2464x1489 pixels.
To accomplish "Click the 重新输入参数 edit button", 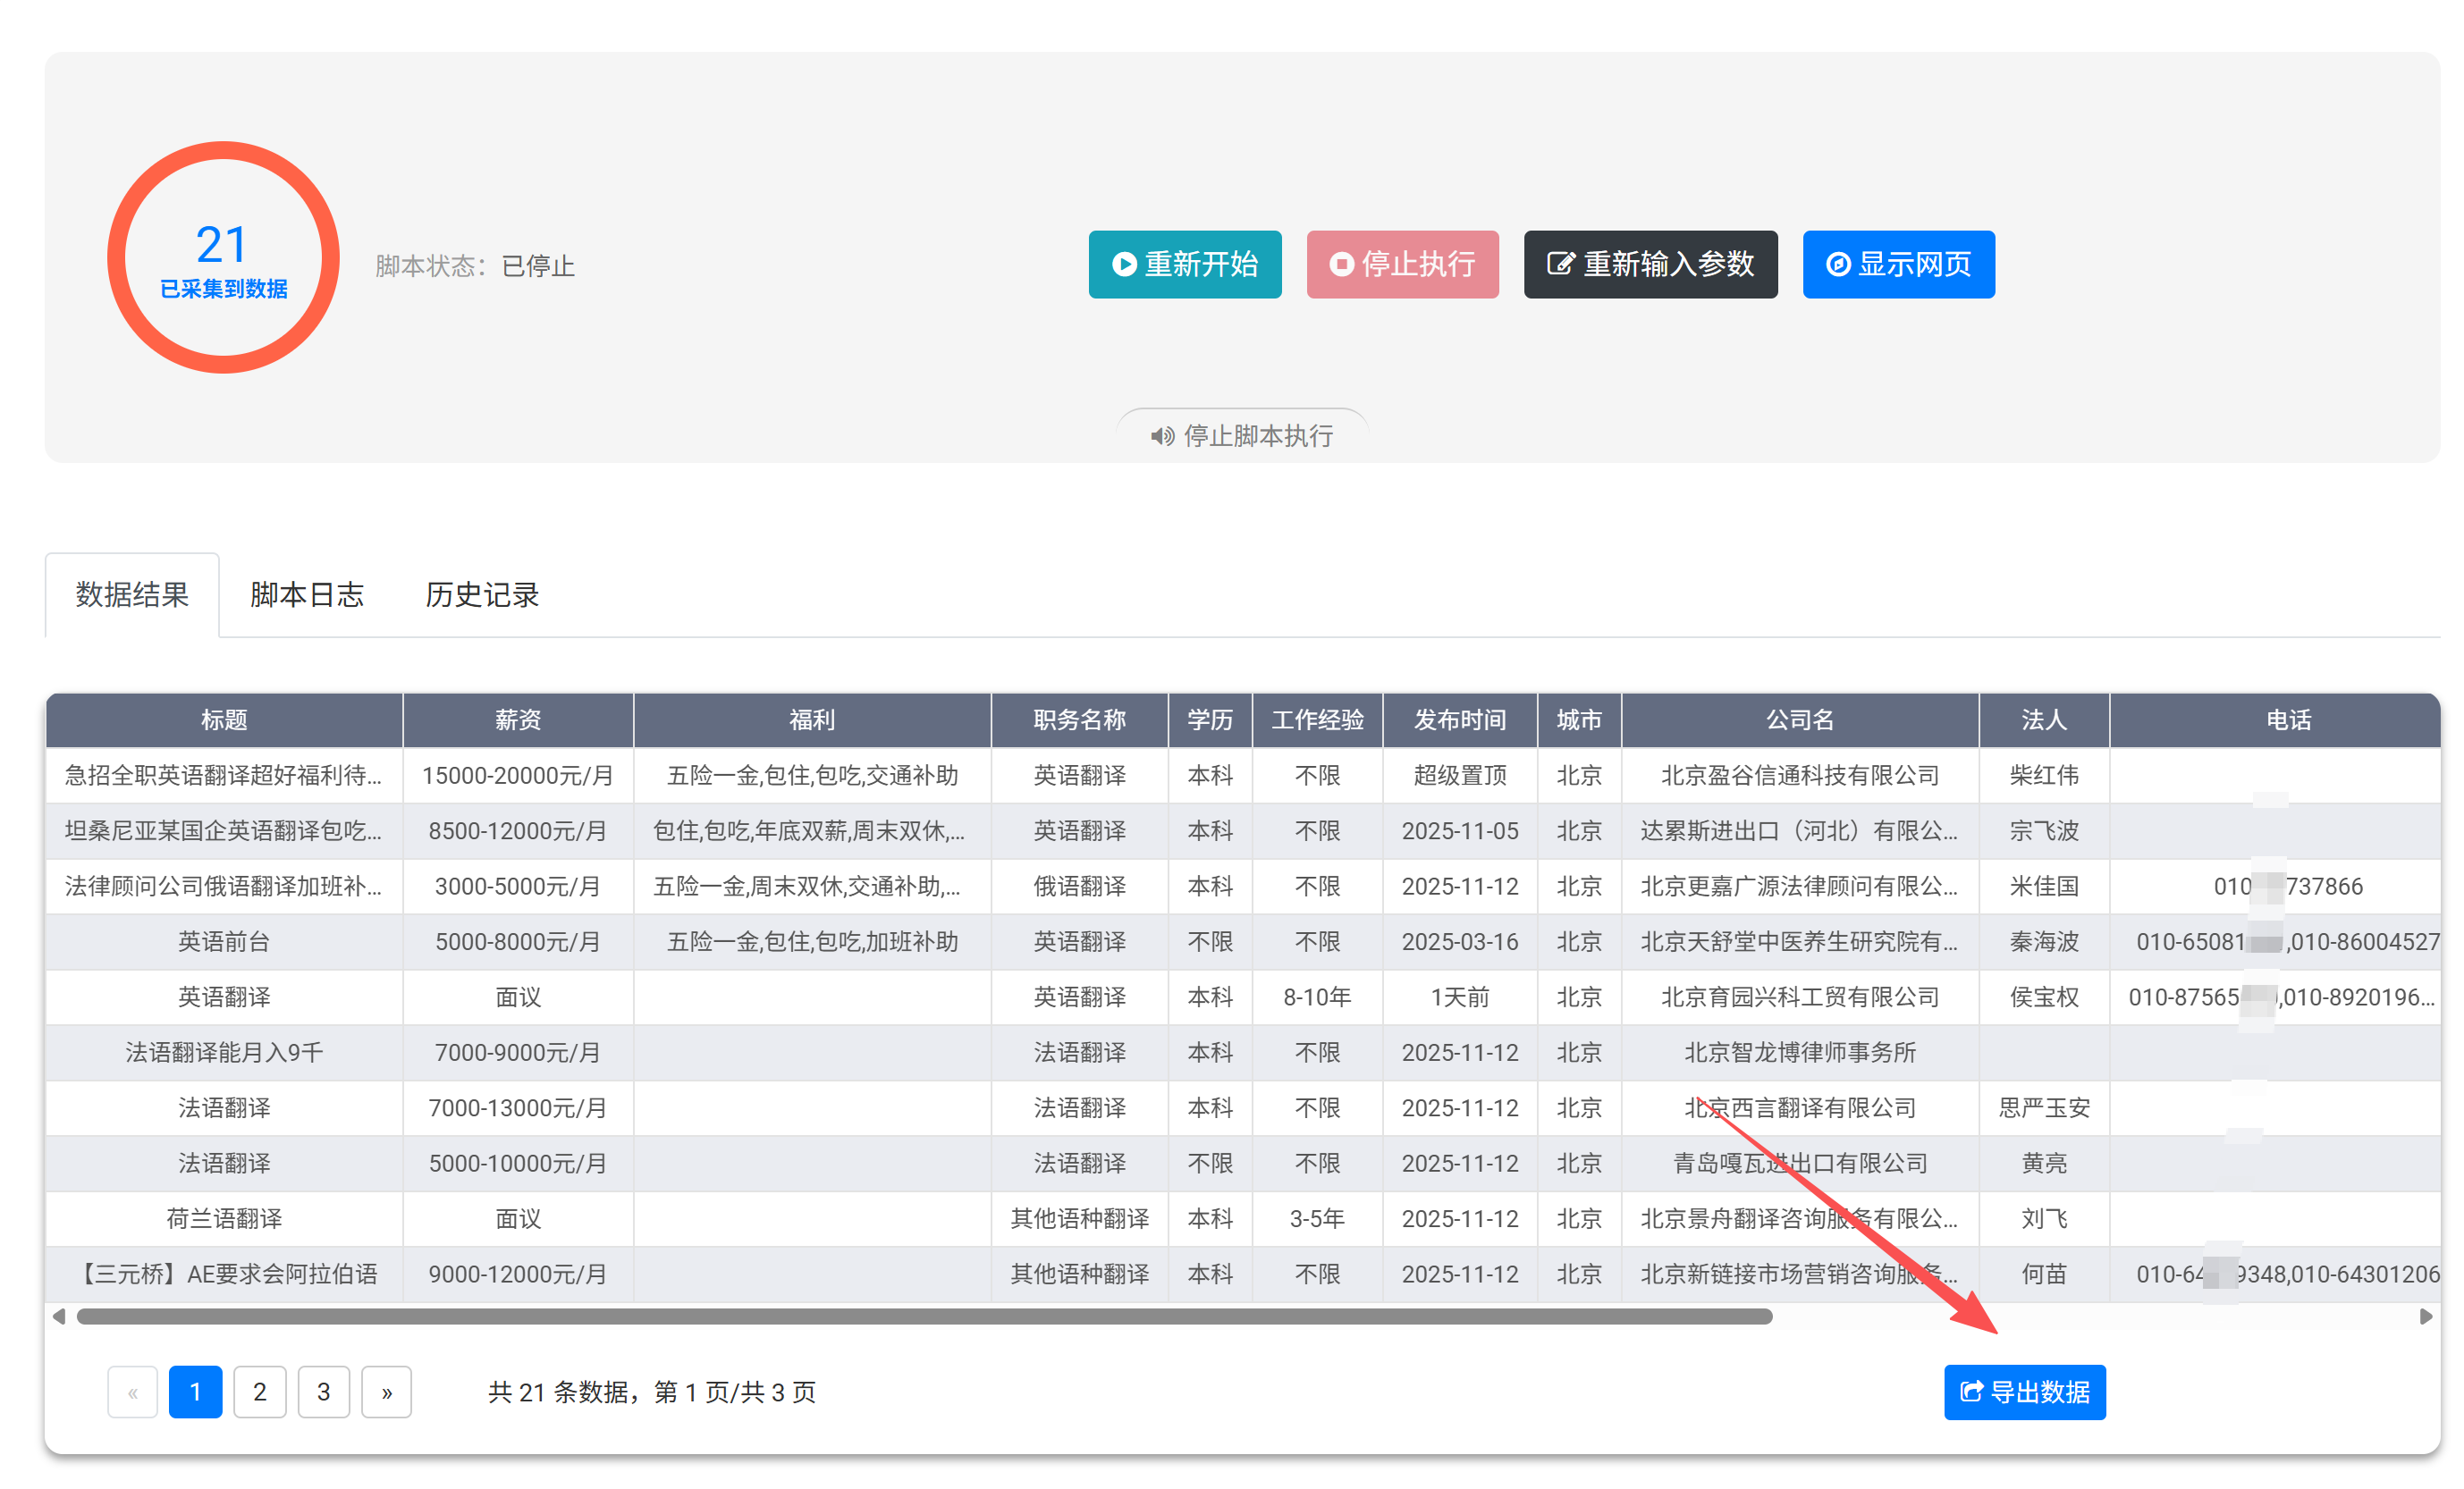I will pyautogui.click(x=1650, y=264).
